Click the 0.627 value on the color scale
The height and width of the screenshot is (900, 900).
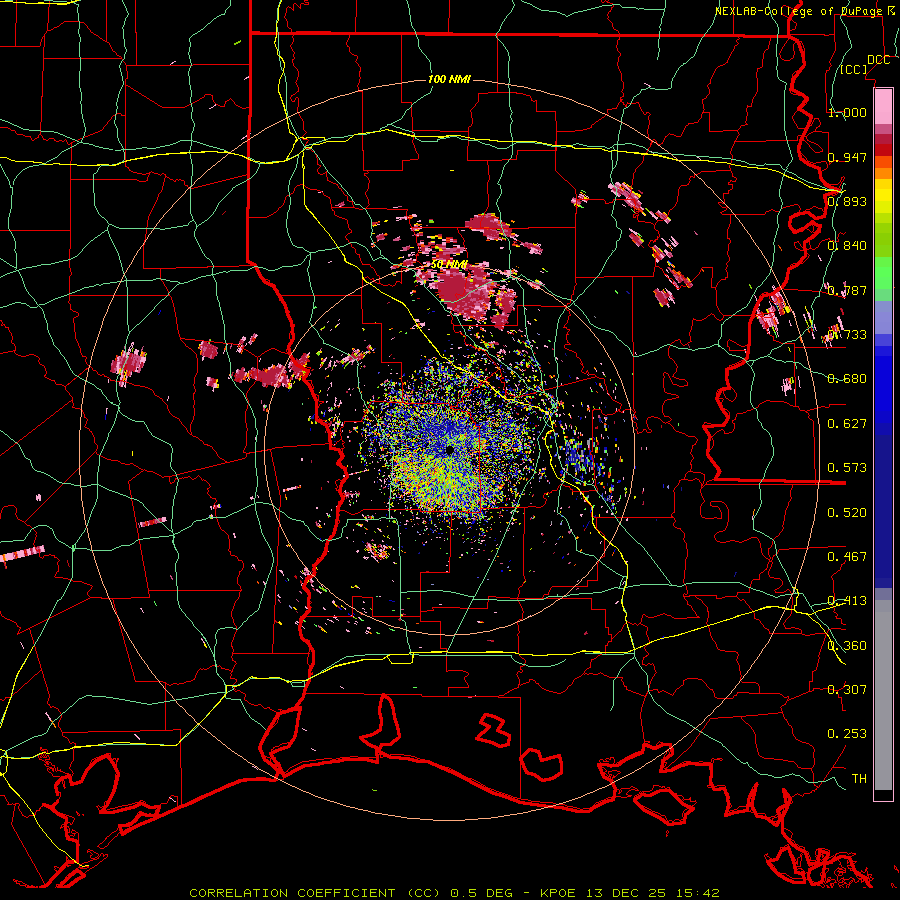click(x=847, y=424)
